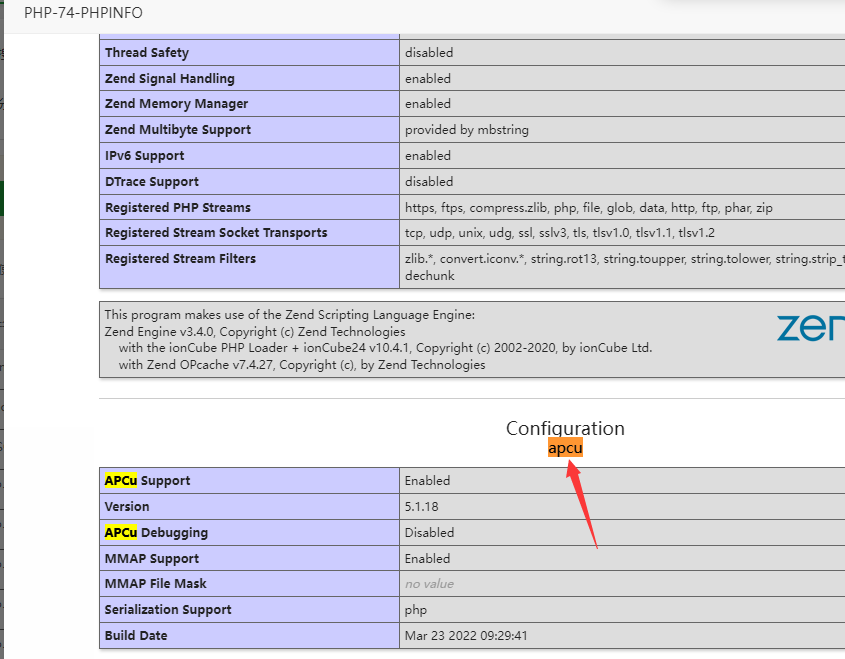Click the value provided by mbstring
Image resolution: width=845 pixels, height=659 pixels.
pyautogui.click(x=467, y=130)
